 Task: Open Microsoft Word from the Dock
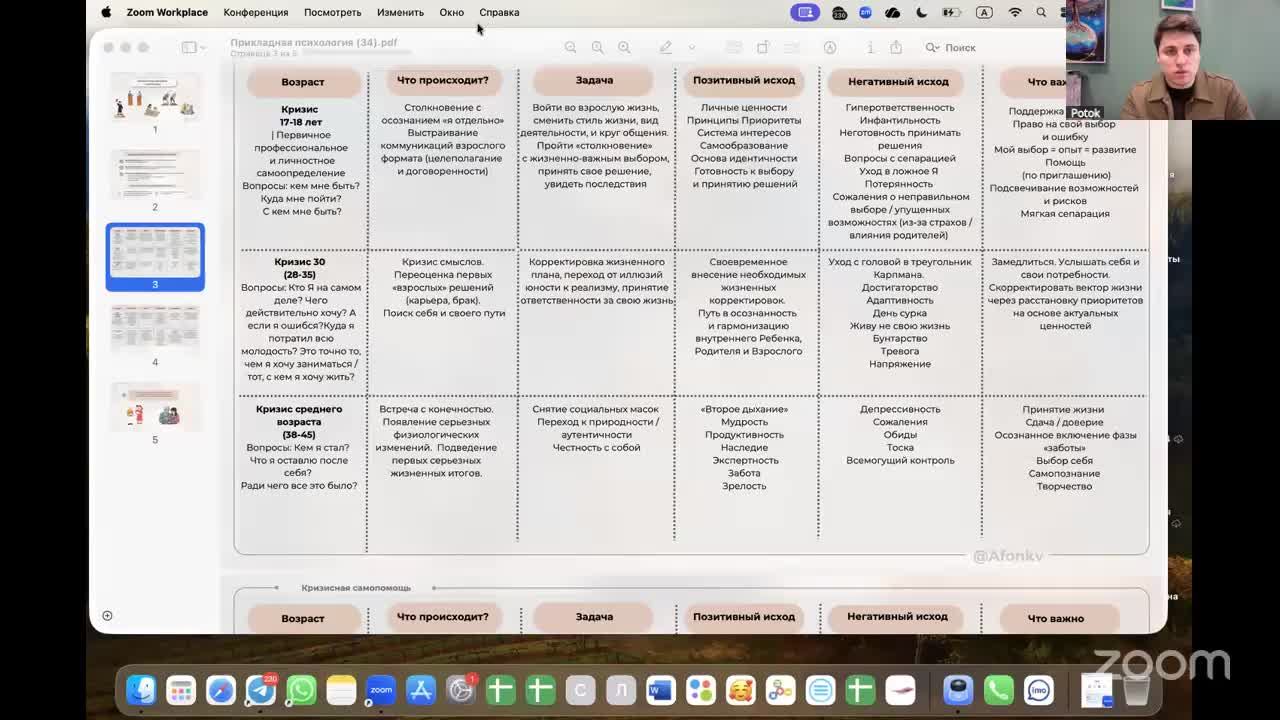660,690
